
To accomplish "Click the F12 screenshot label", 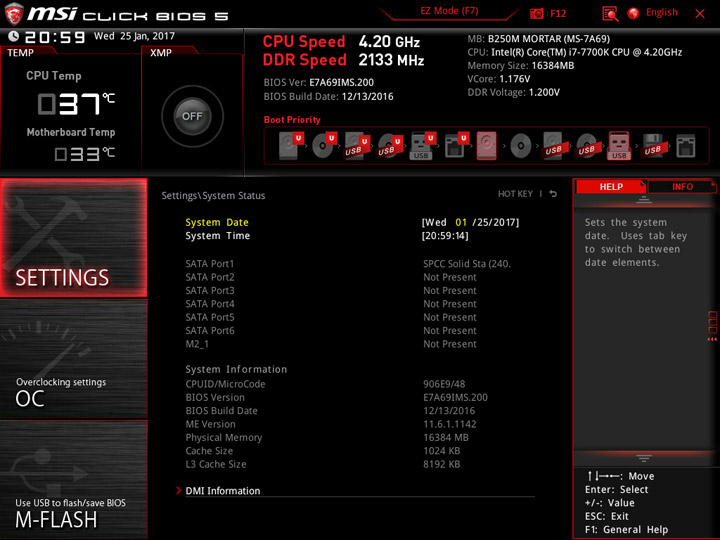I will click(x=558, y=14).
